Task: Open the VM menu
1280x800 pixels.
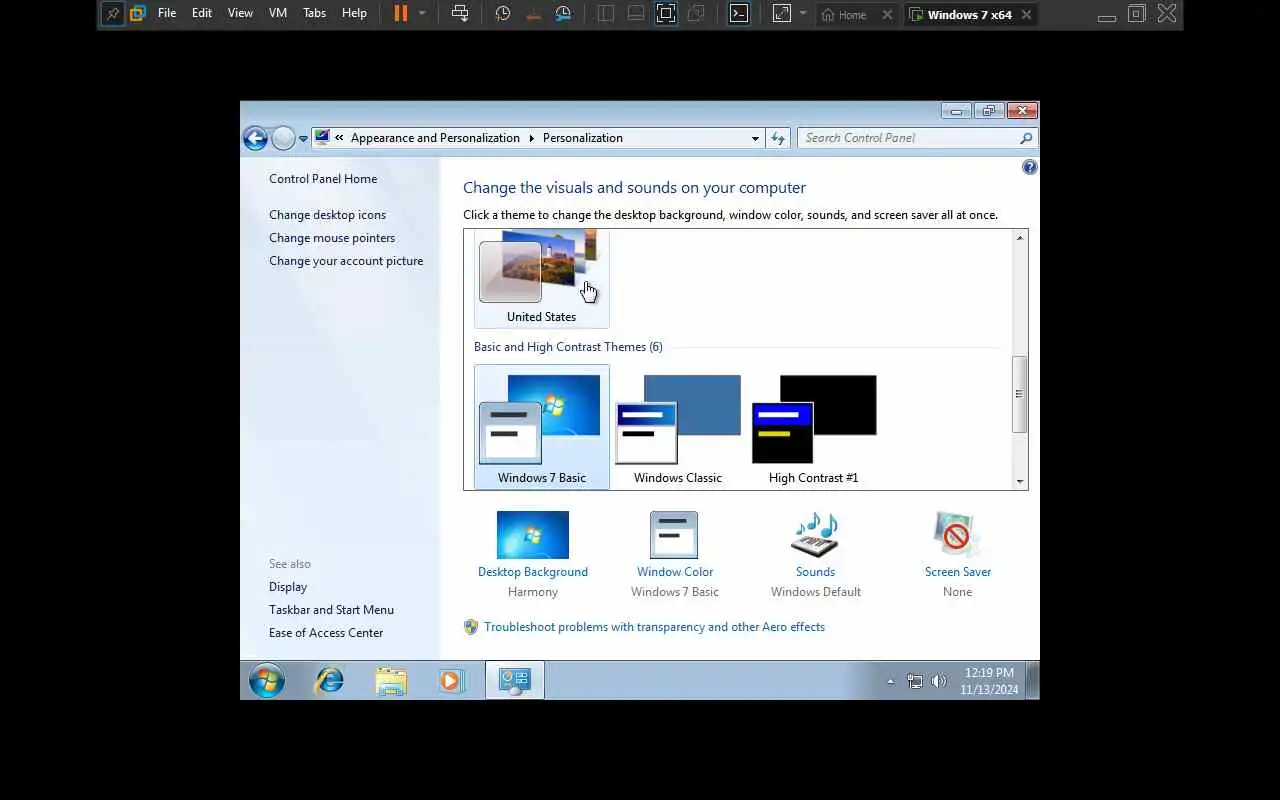Action: 278,13
